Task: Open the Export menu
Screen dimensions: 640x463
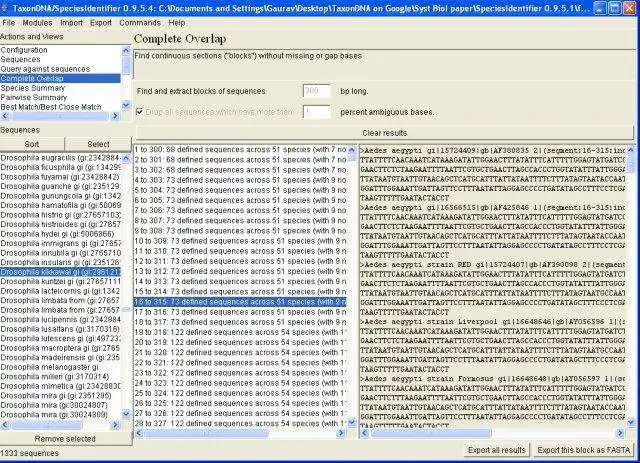Action: 100,23
